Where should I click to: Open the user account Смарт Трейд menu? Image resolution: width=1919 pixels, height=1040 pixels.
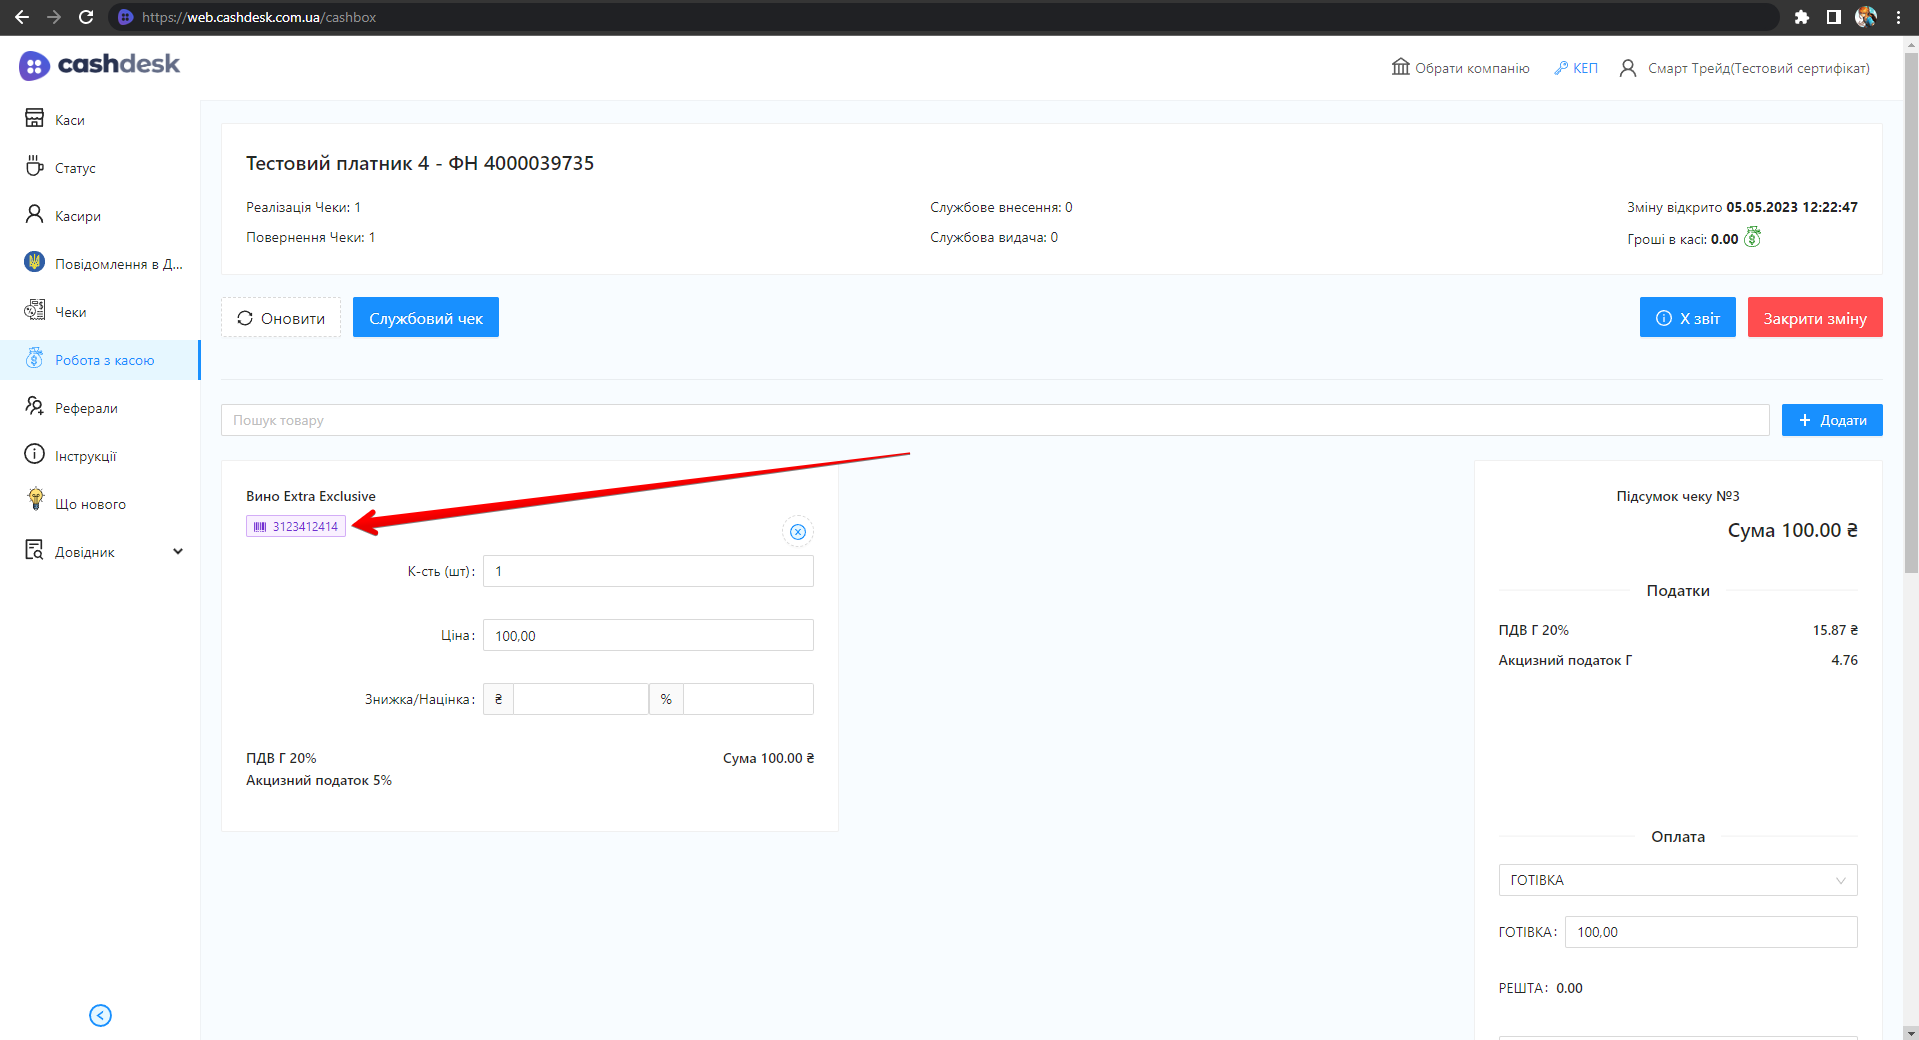(x=1744, y=68)
